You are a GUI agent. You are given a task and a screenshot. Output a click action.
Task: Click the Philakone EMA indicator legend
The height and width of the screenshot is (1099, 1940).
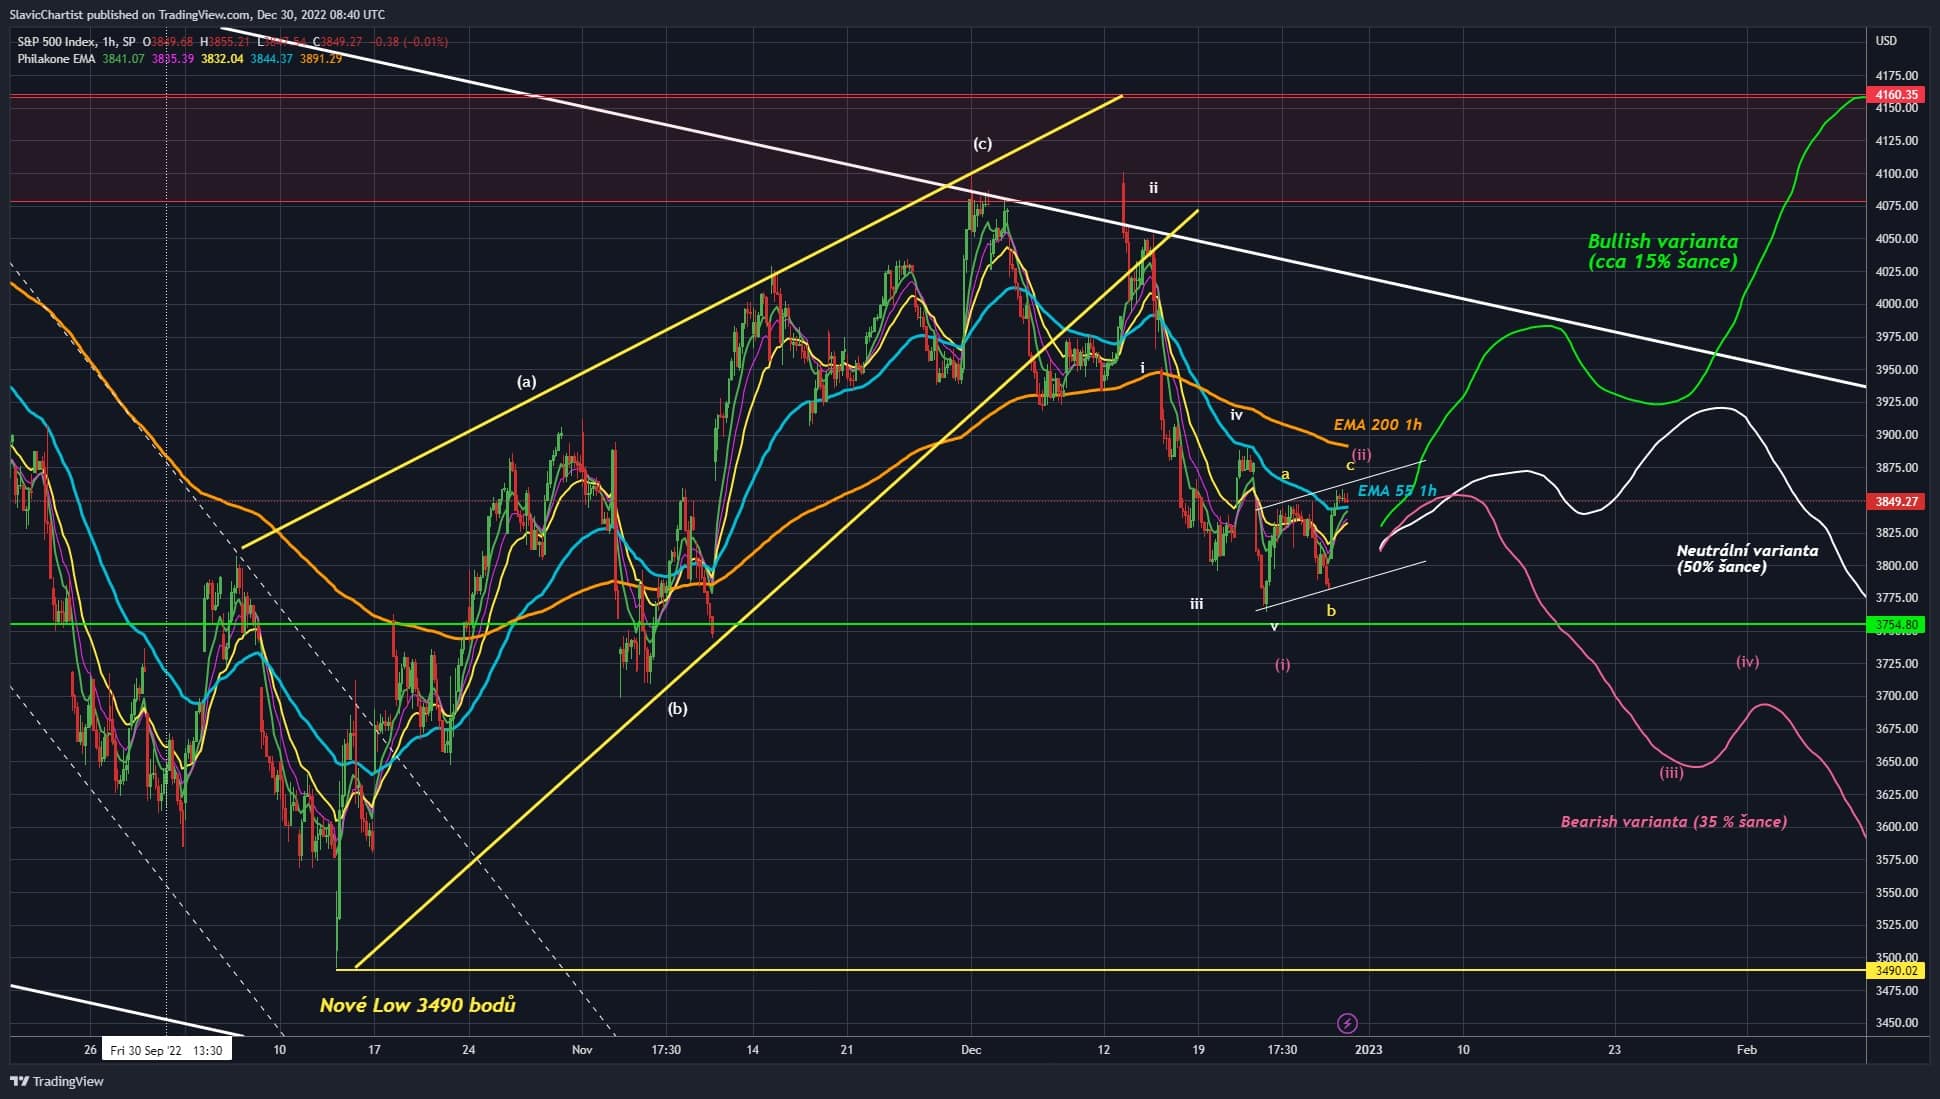(x=56, y=59)
